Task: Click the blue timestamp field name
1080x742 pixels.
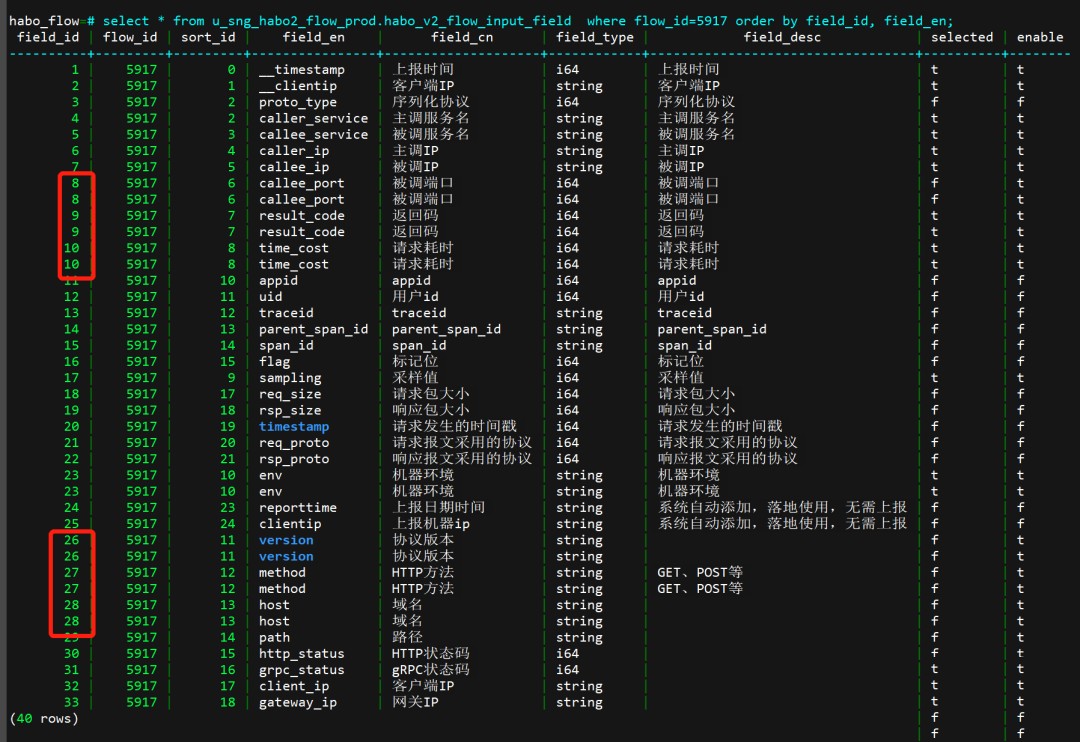Action: (293, 427)
